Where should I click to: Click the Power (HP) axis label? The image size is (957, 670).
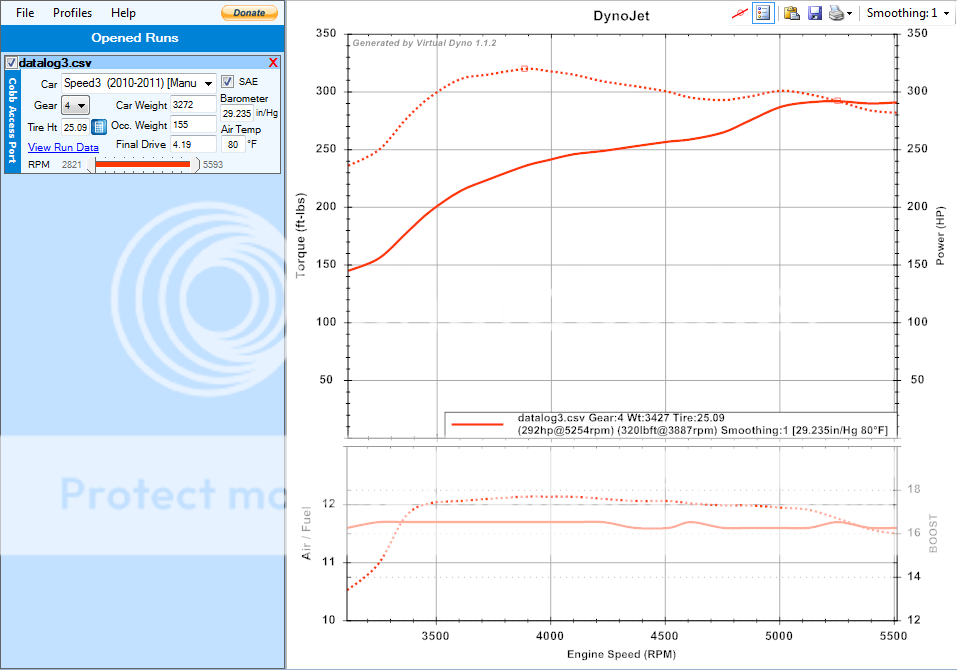tap(940, 236)
